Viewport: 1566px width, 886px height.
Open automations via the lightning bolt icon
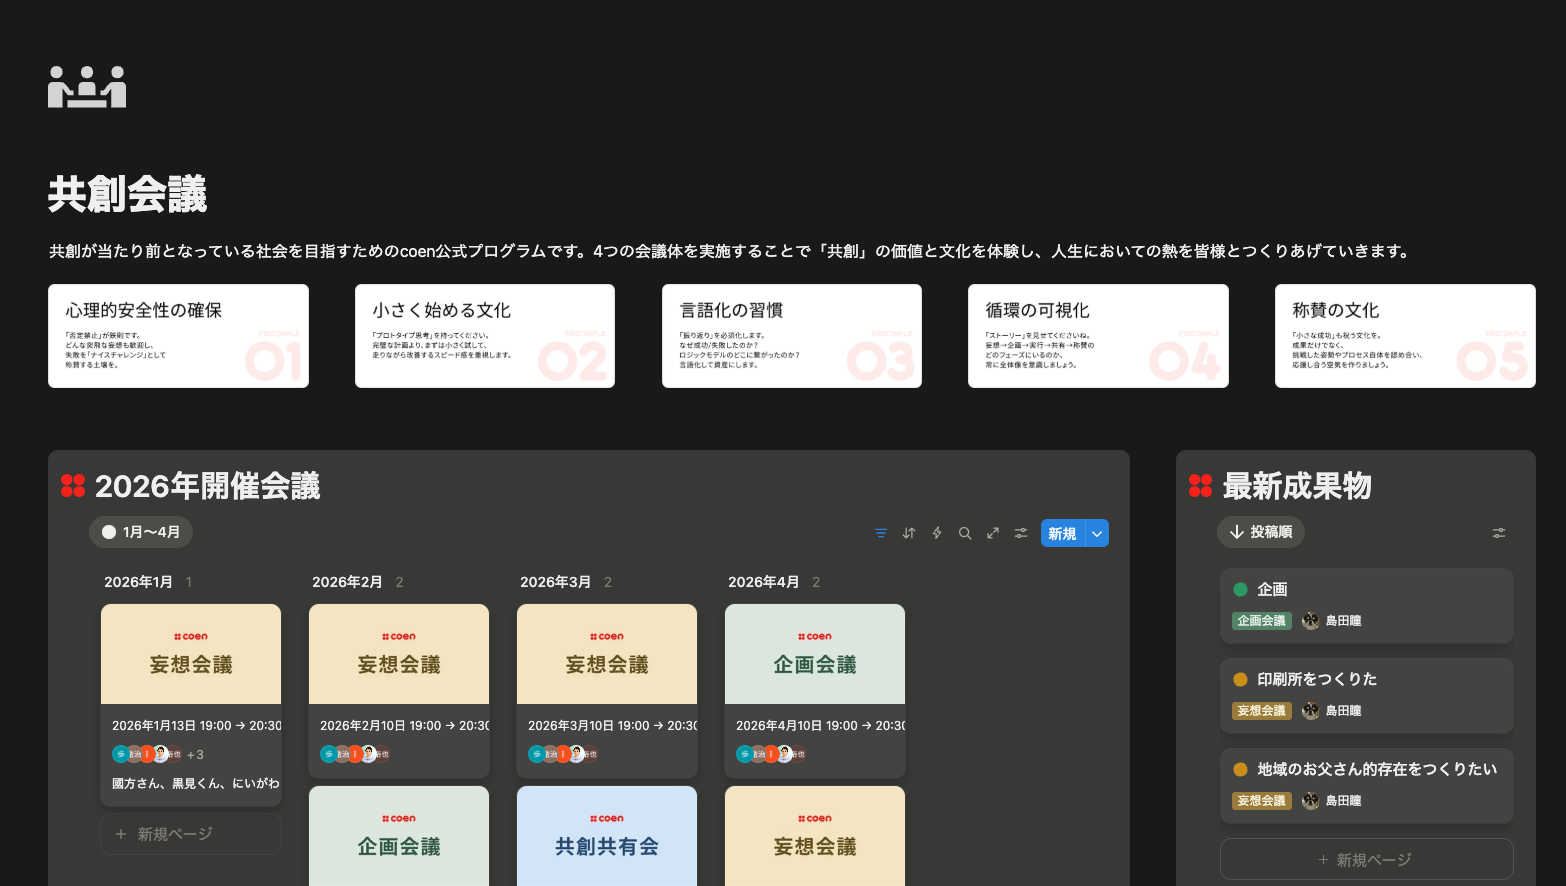click(x=937, y=533)
